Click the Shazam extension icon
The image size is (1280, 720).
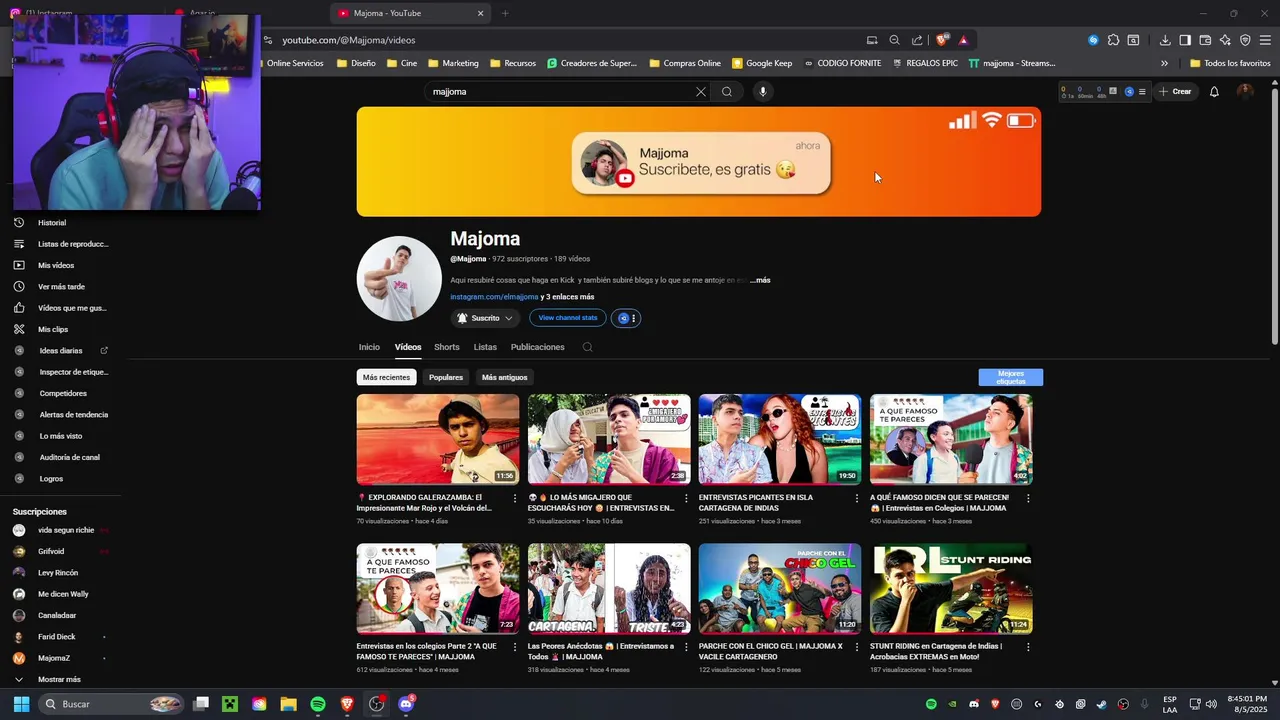click(x=1093, y=40)
